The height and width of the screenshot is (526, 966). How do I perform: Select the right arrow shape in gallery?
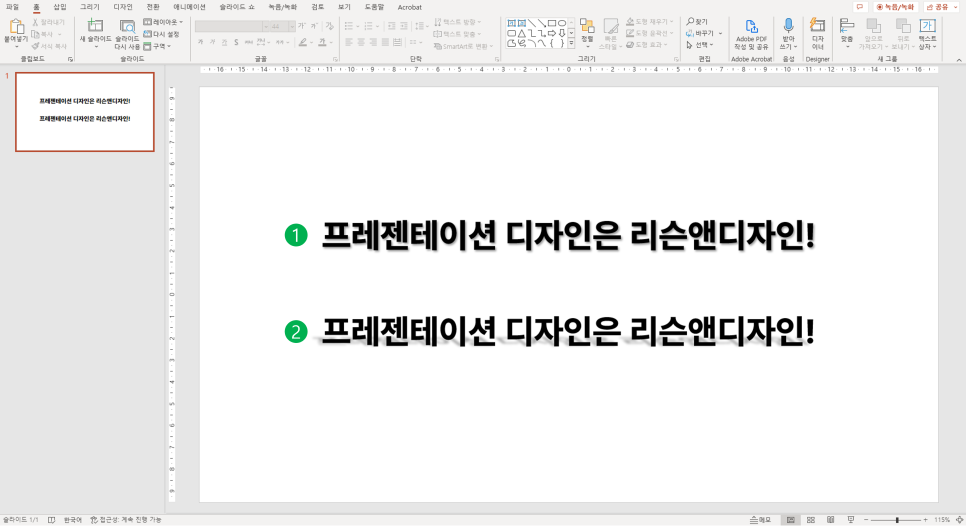point(552,33)
